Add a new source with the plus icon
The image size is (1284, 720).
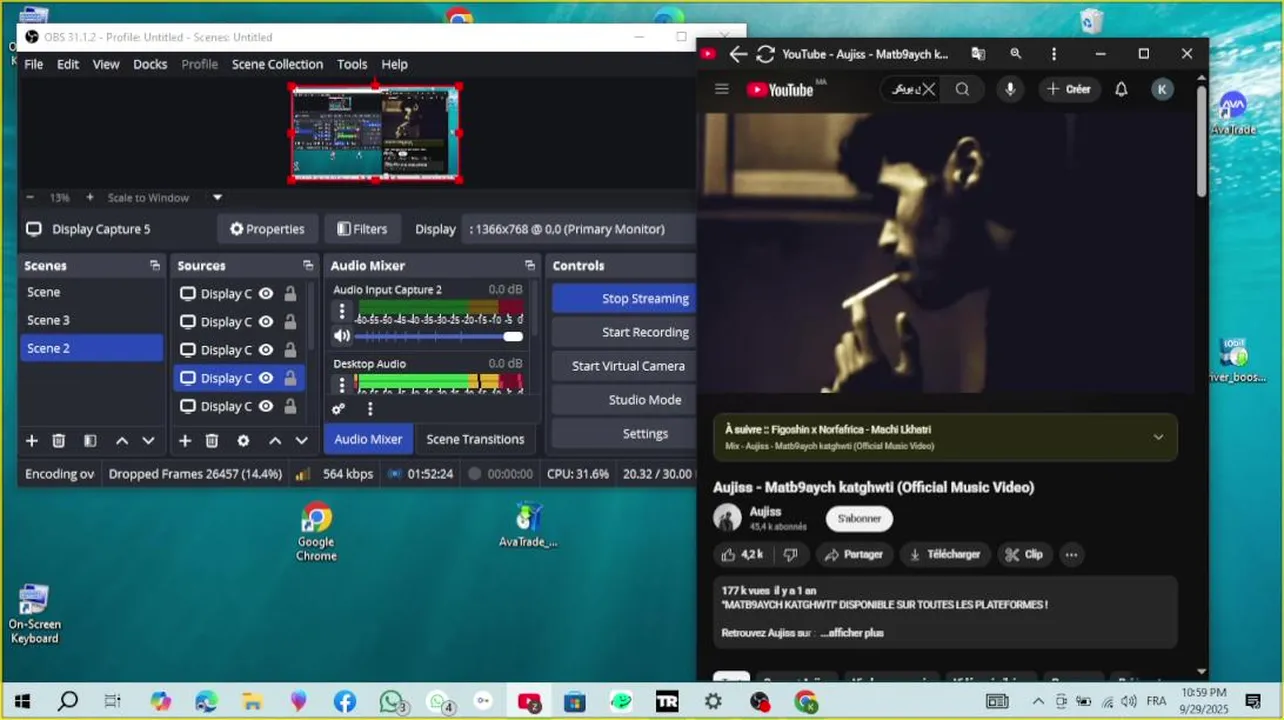click(x=185, y=441)
